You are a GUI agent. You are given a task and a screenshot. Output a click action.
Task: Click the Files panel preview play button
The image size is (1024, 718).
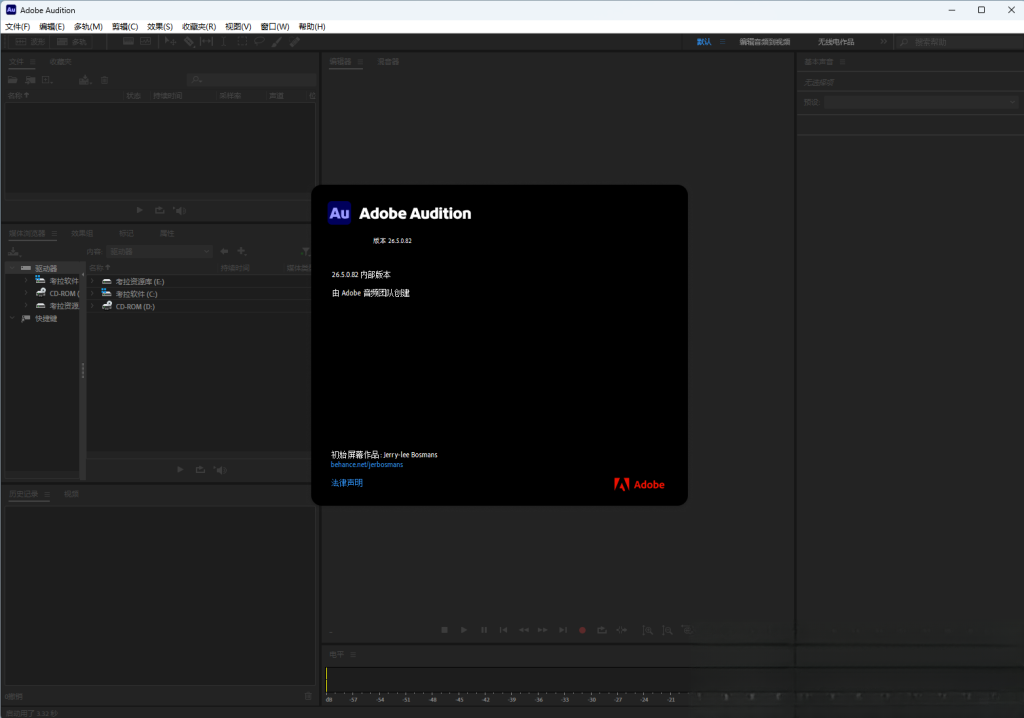139,210
